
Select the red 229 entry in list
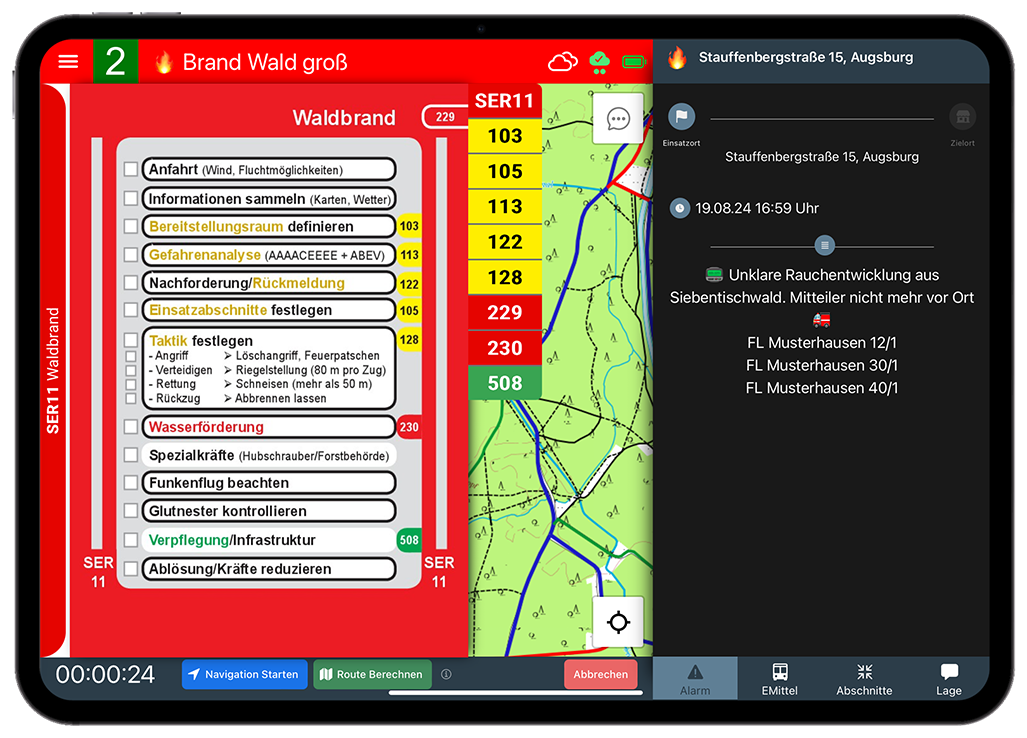click(x=505, y=312)
